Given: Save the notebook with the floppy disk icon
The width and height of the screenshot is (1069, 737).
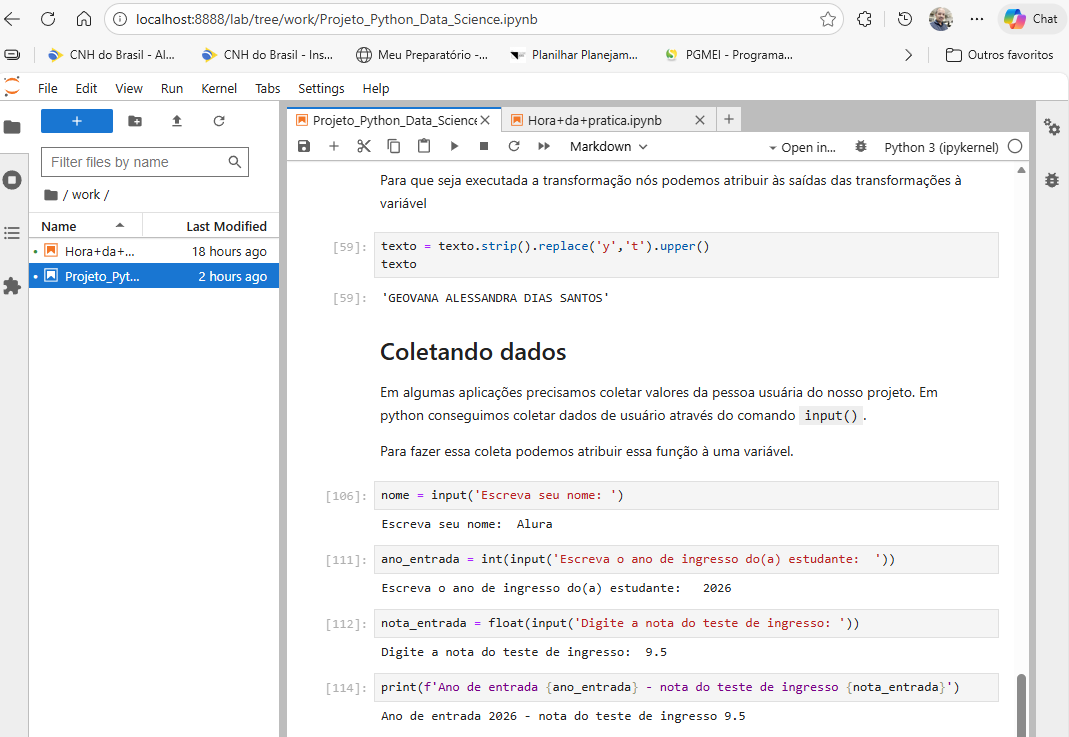Looking at the screenshot, I should point(304,146).
